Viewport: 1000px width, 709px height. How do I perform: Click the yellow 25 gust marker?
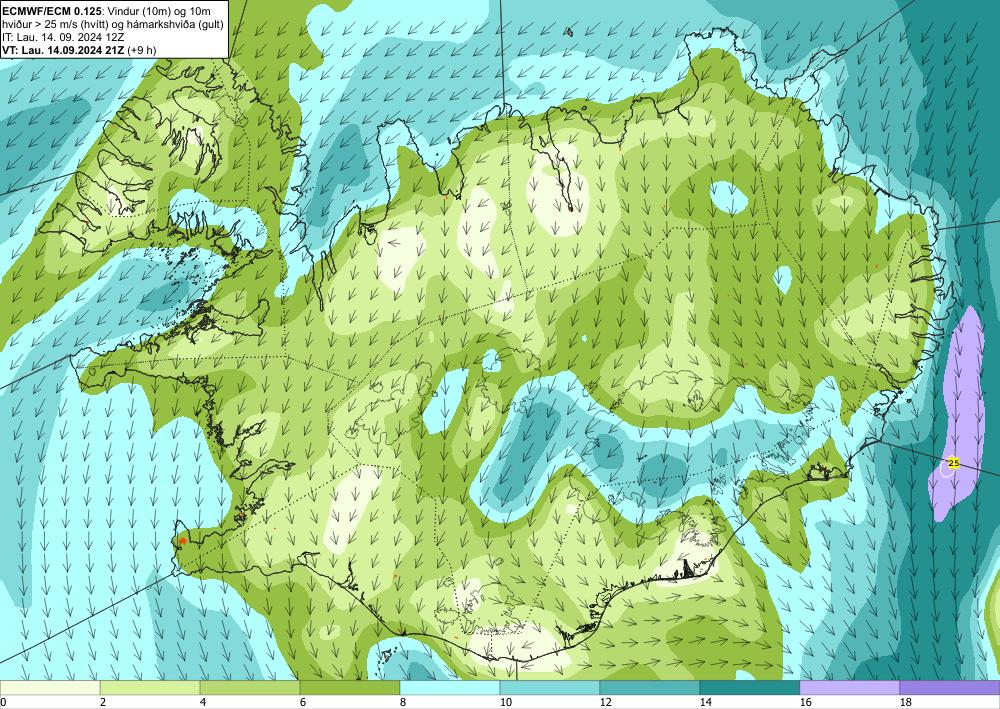click(953, 463)
